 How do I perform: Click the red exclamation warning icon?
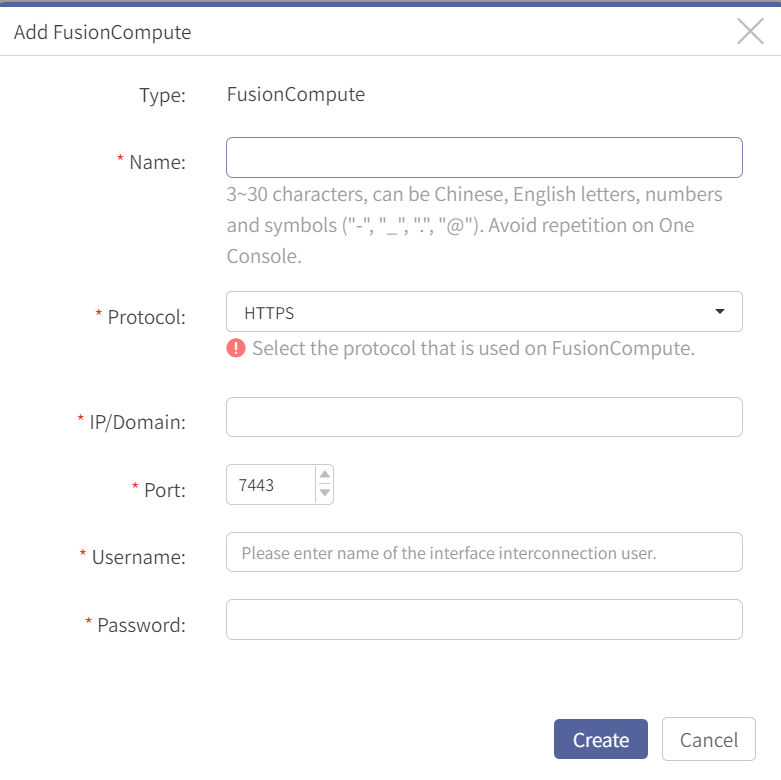pos(236,348)
